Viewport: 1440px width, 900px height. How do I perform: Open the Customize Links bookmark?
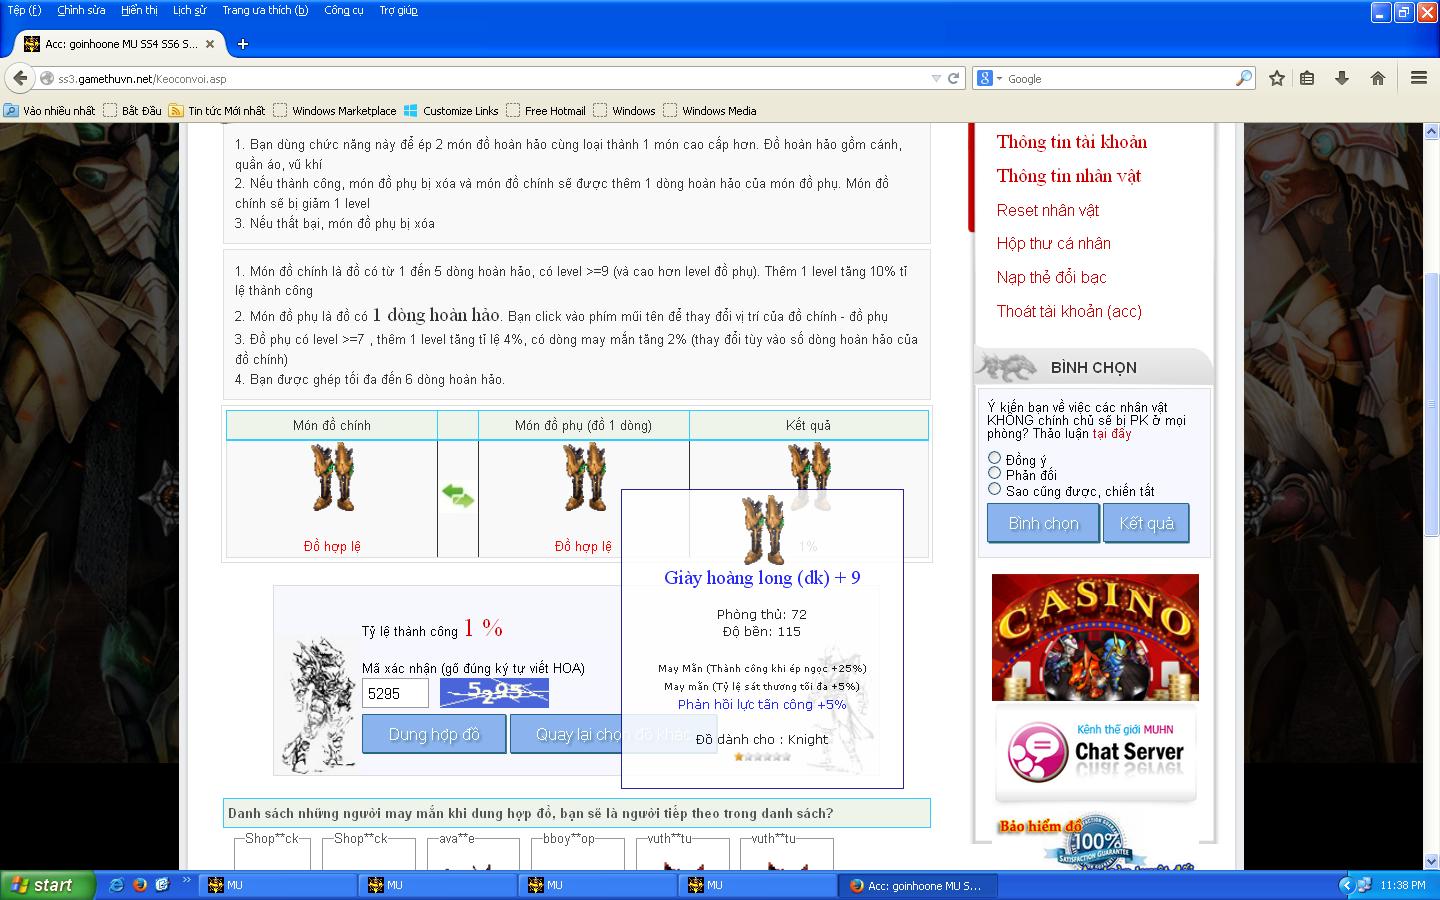pyautogui.click(x=451, y=111)
